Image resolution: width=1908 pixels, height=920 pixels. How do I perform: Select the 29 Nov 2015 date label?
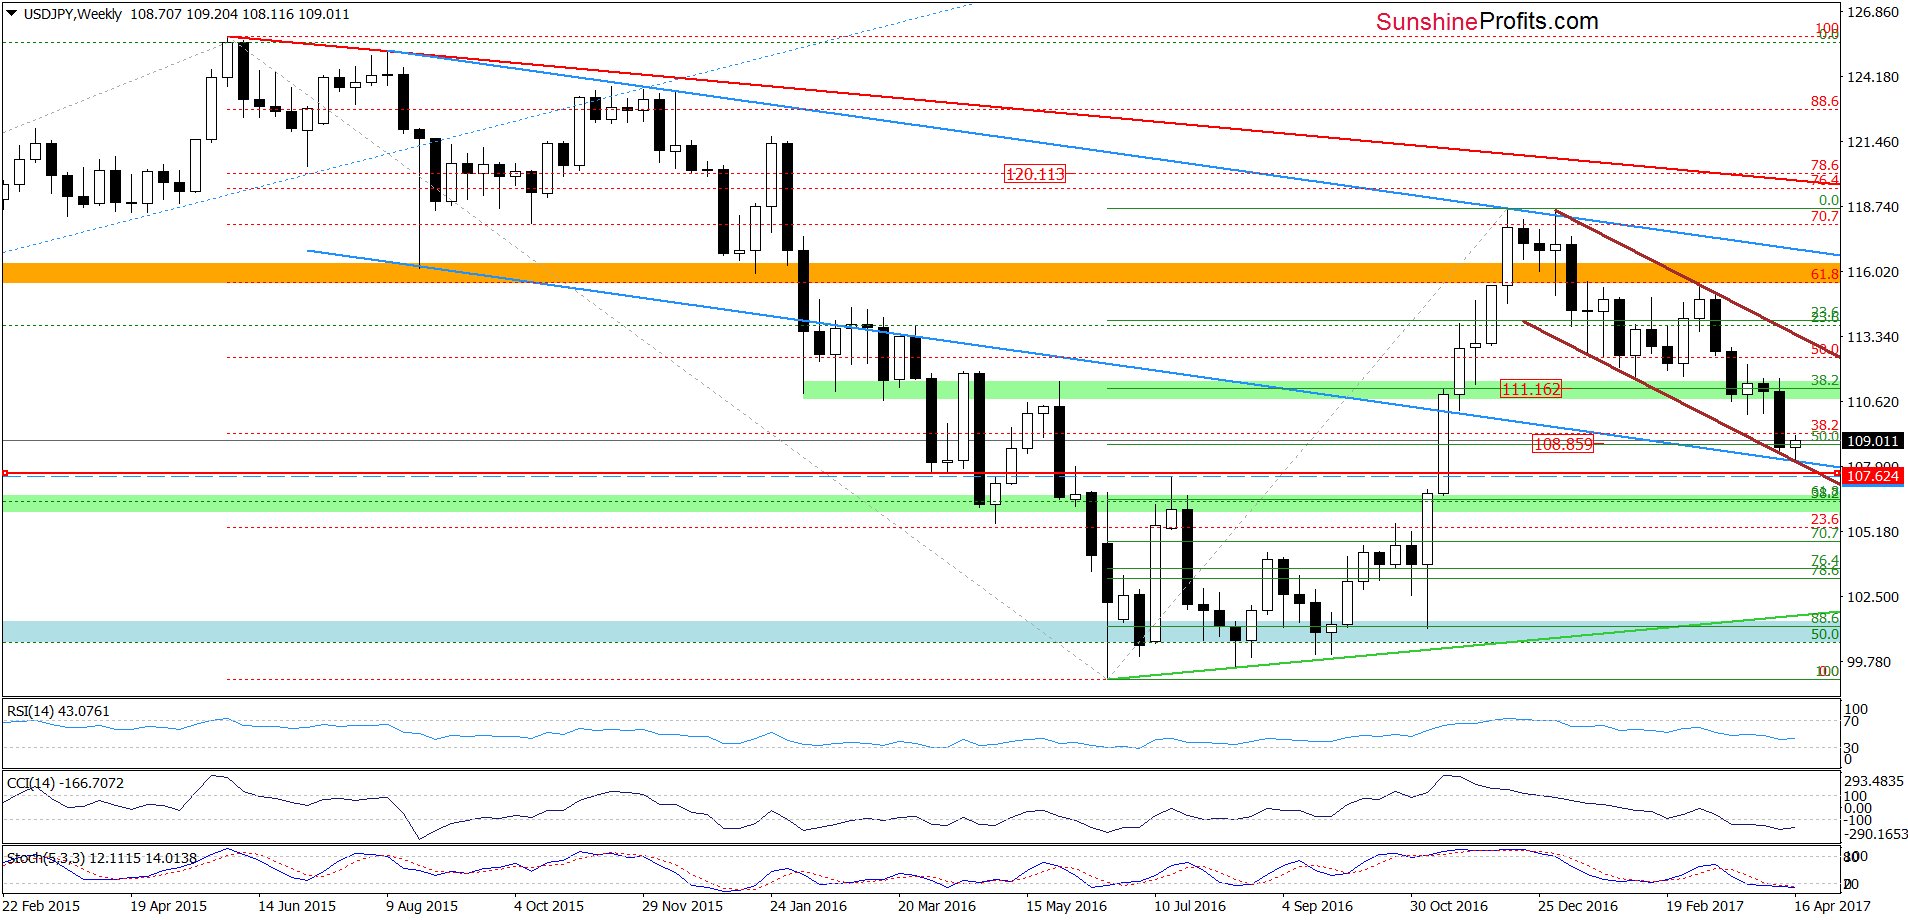click(682, 906)
